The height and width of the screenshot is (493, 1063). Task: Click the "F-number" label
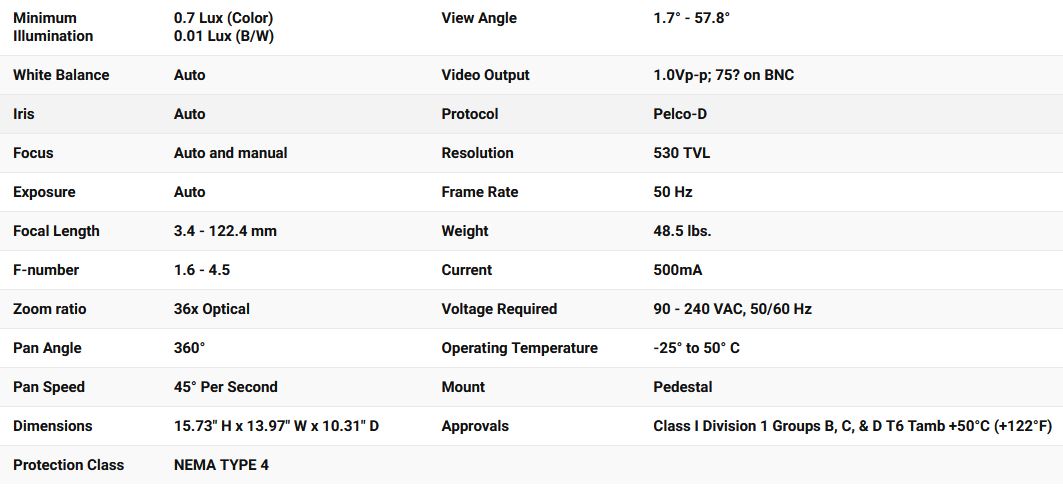point(46,270)
